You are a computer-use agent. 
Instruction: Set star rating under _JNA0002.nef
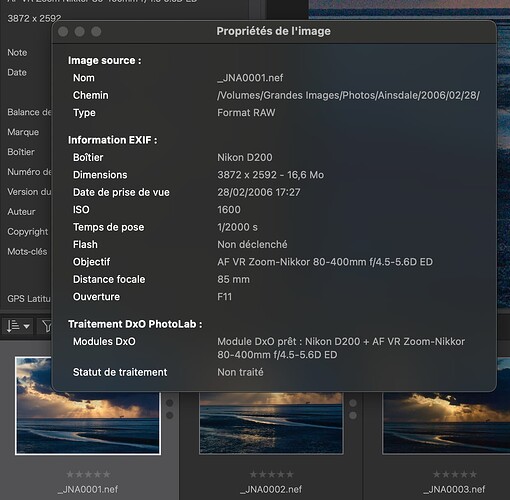pos(271,474)
